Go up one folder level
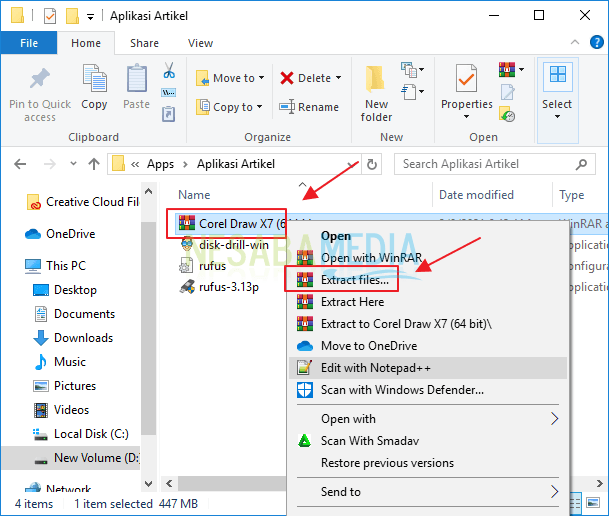This screenshot has height=516, width=609. (x=94, y=164)
